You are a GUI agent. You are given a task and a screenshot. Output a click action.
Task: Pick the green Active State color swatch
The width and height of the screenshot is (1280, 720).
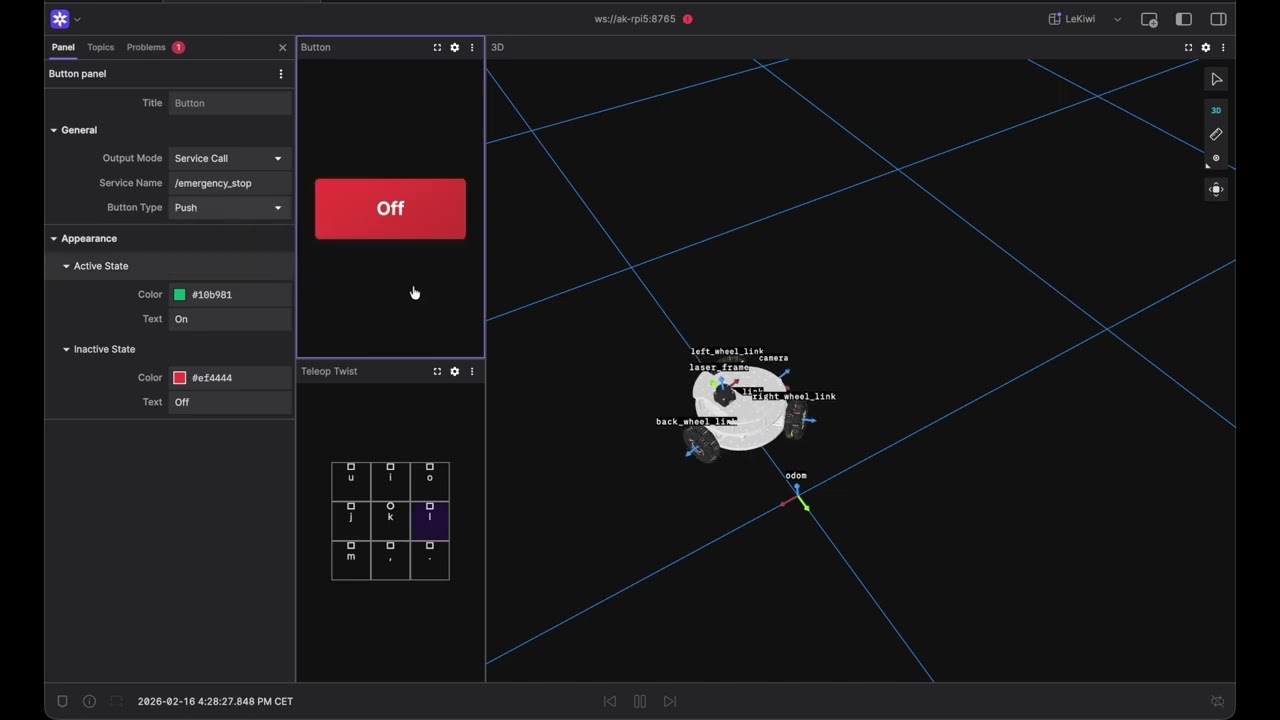pyautogui.click(x=180, y=295)
